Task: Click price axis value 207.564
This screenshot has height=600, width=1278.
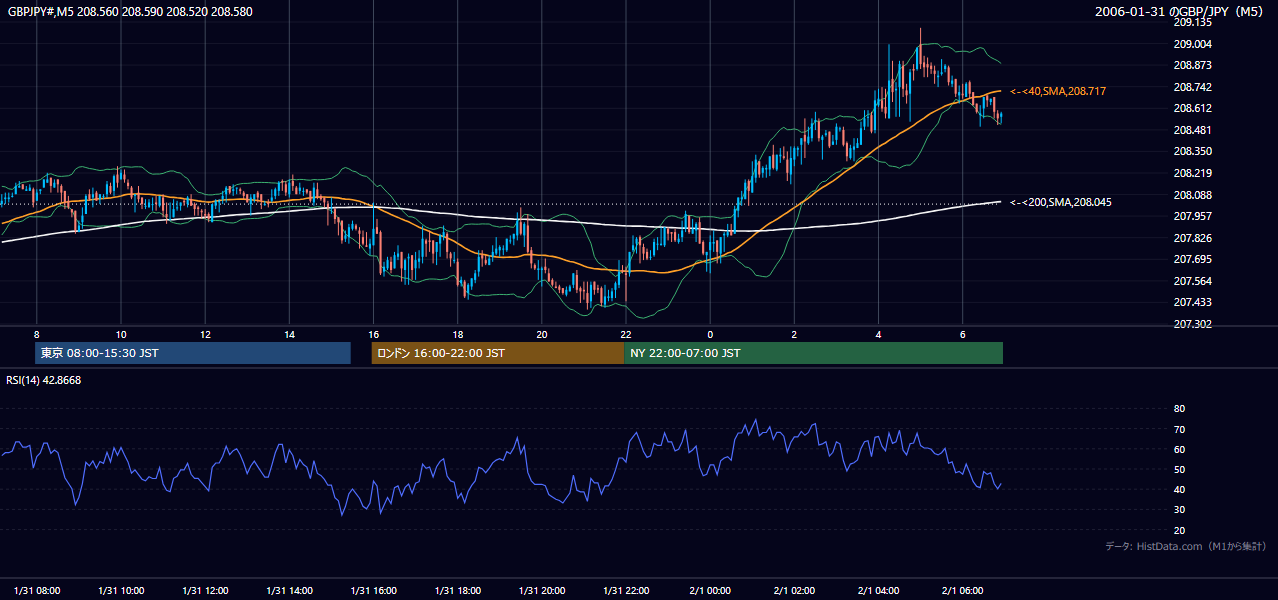Action: tap(1192, 281)
